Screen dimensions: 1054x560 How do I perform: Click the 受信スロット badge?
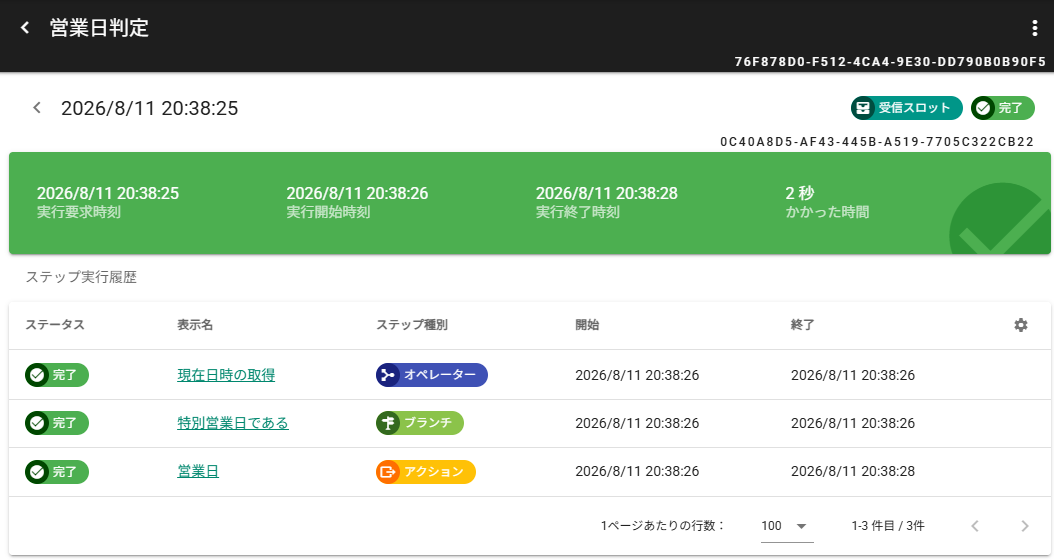click(x=906, y=108)
